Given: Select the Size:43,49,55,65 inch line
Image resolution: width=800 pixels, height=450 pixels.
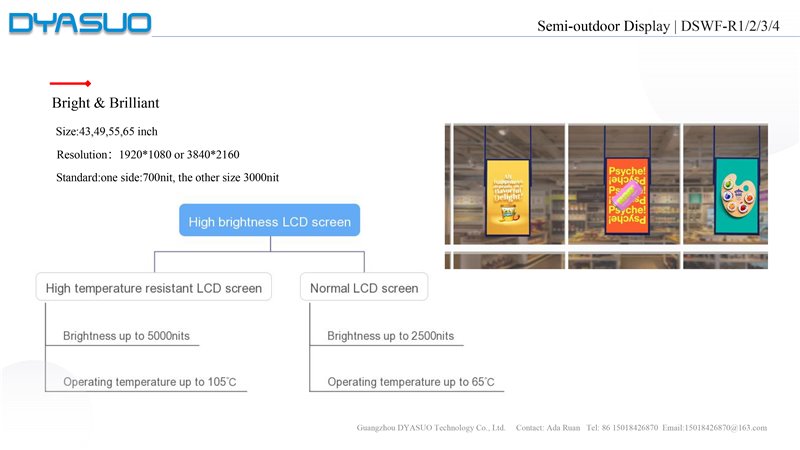Looking at the screenshot, I should tap(107, 131).
